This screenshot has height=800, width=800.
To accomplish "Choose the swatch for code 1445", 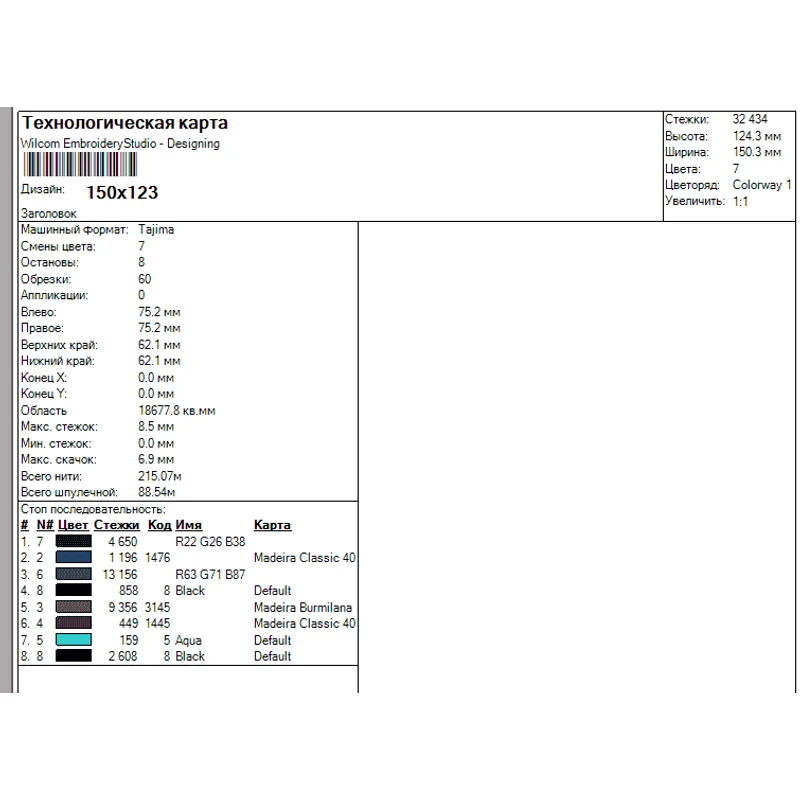I will pyautogui.click(x=73, y=623).
